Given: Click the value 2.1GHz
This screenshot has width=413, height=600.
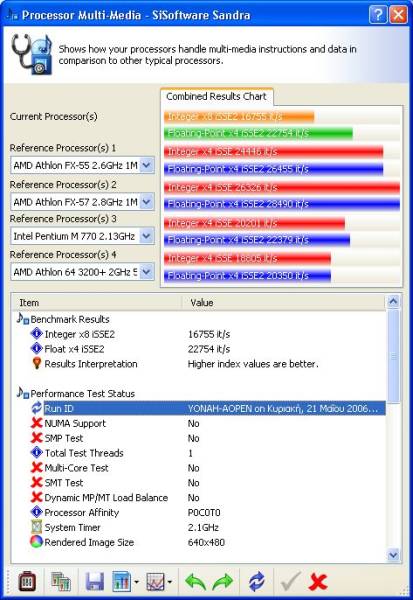Looking at the screenshot, I should [x=203, y=527].
